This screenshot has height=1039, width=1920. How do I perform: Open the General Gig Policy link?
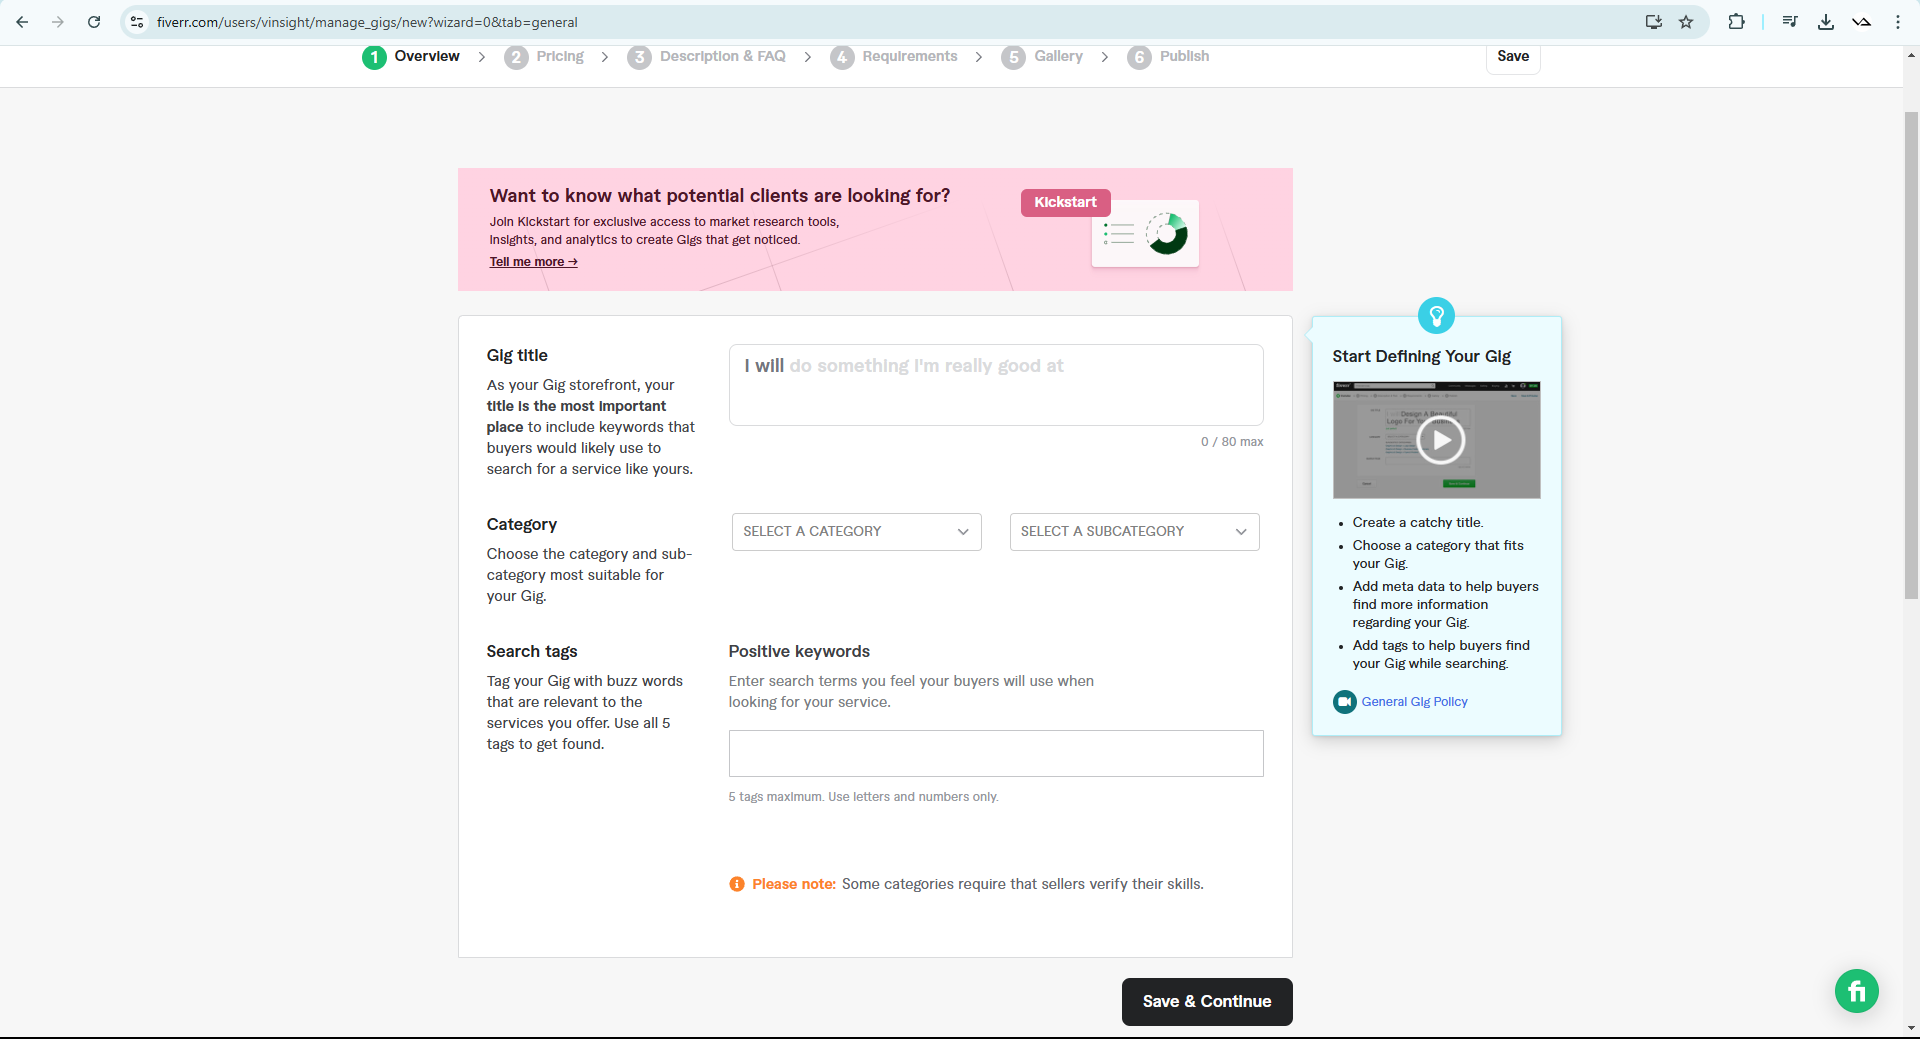(x=1414, y=702)
